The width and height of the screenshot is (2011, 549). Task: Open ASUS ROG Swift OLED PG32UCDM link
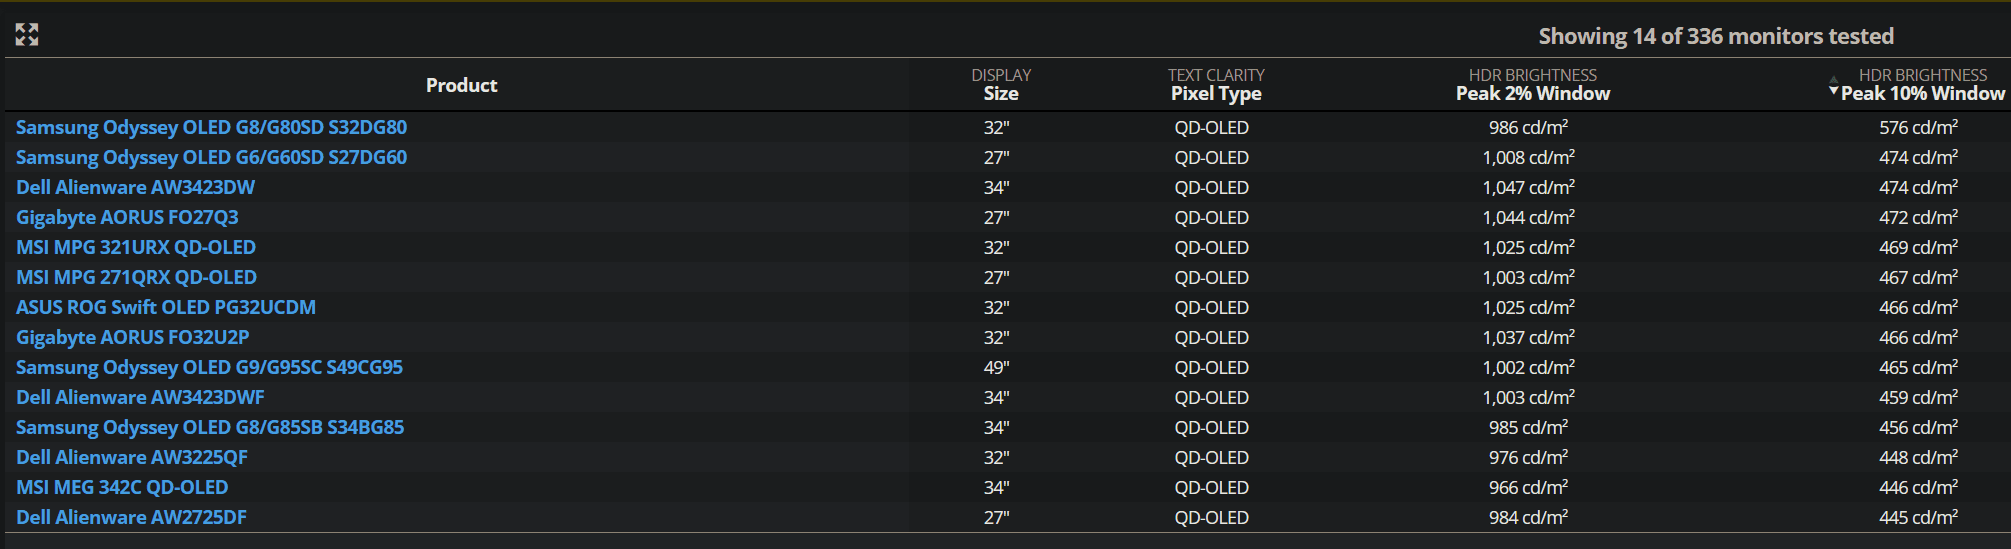166,307
